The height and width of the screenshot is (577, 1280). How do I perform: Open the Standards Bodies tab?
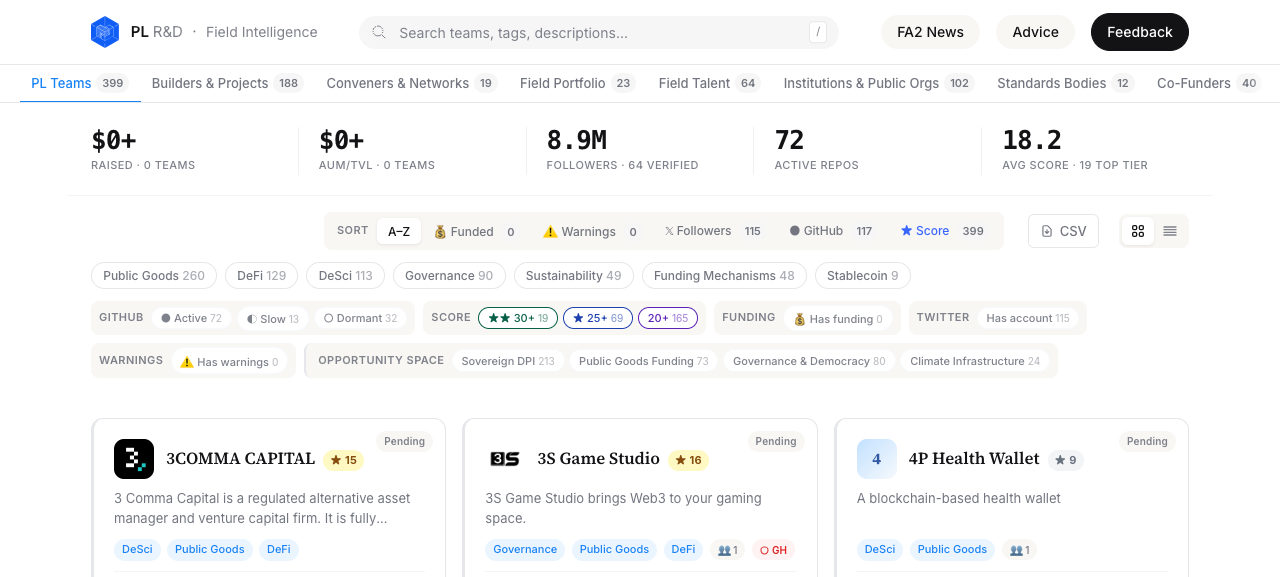(x=1065, y=83)
